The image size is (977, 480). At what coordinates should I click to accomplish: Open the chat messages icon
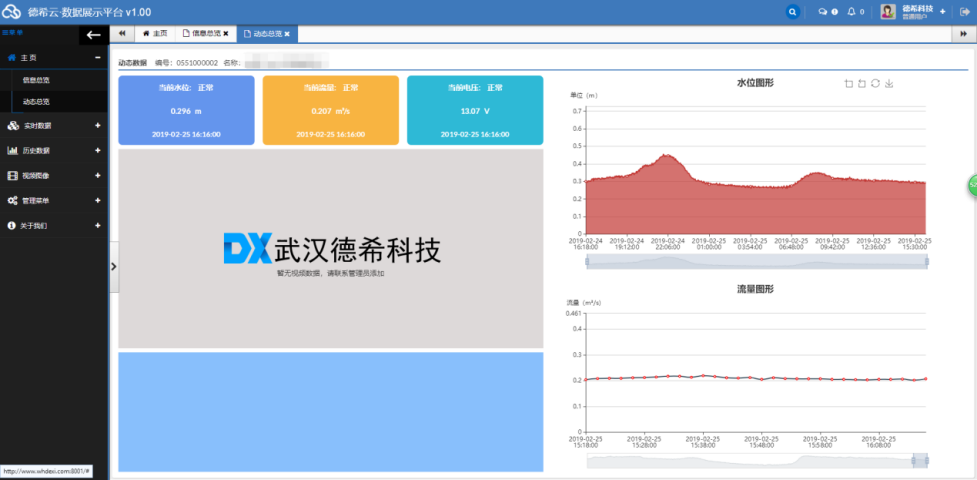click(825, 12)
